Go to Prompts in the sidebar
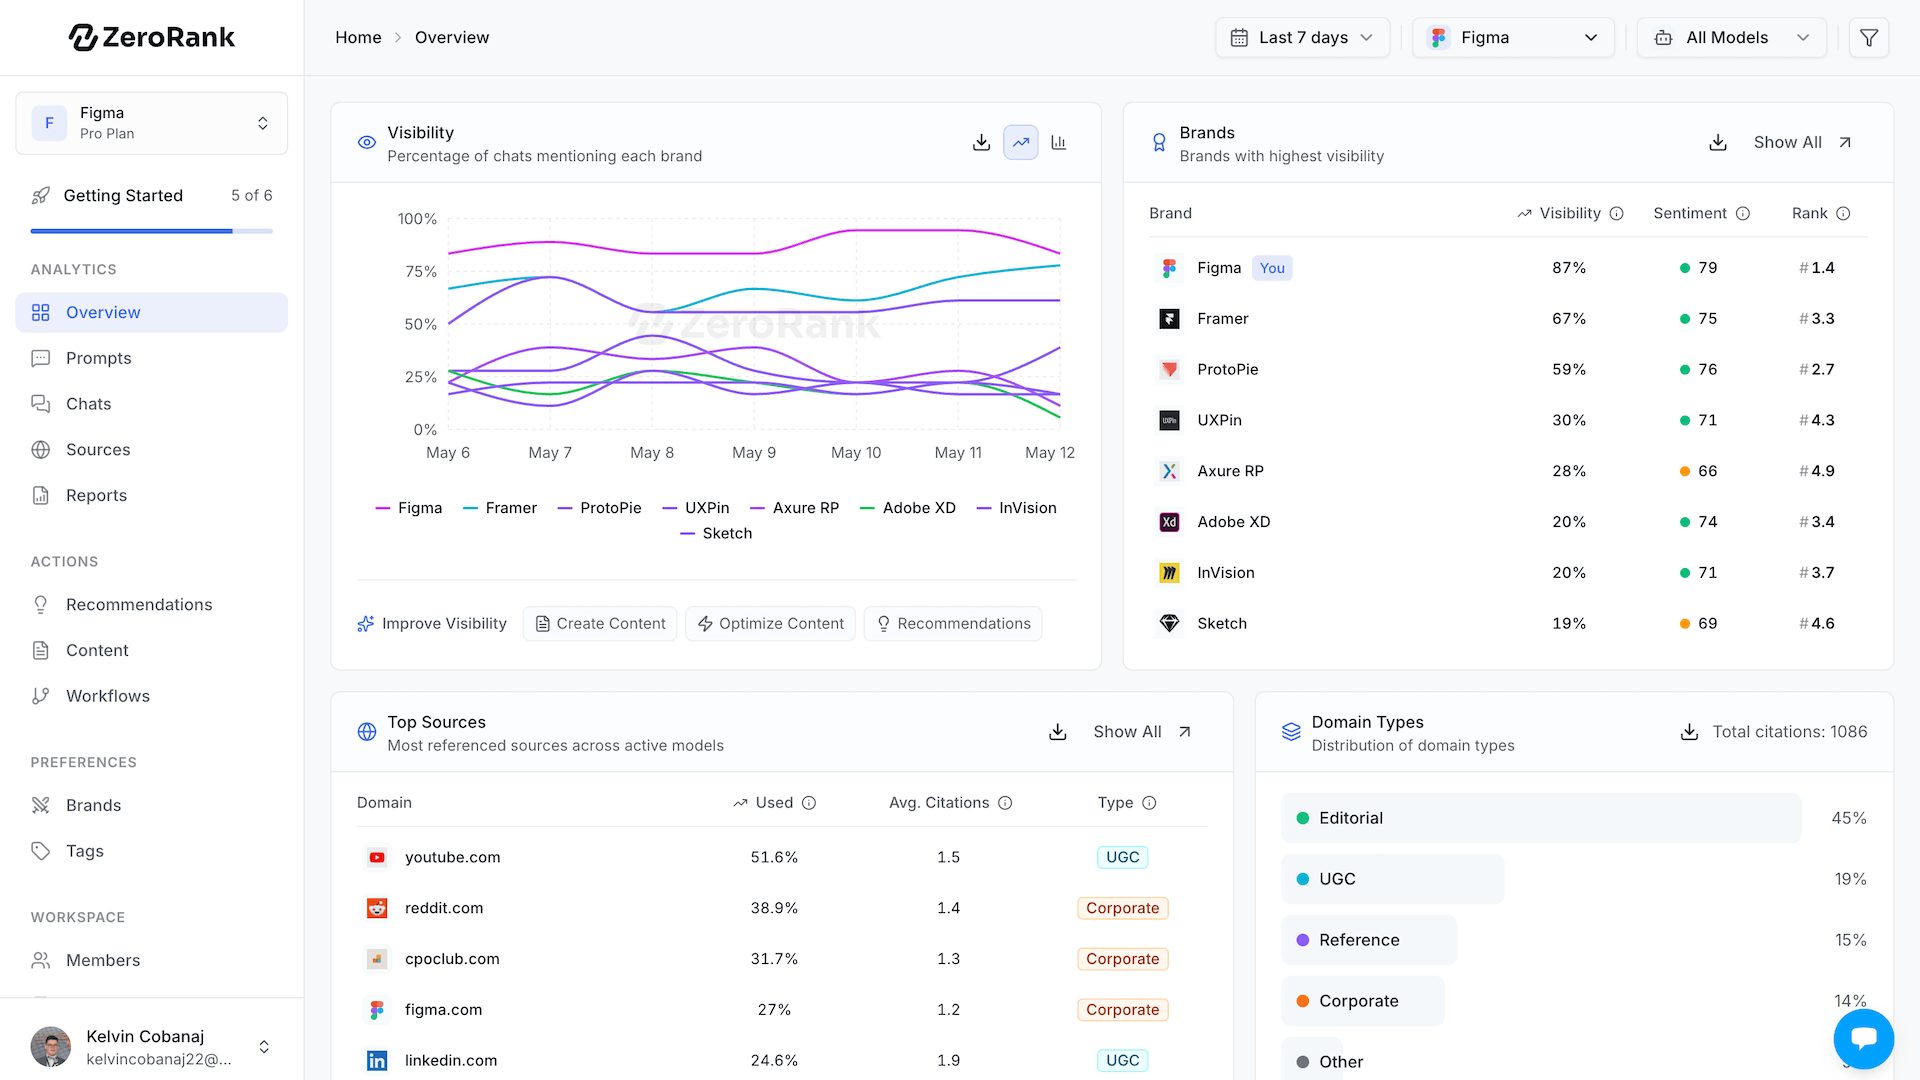The width and height of the screenshot is (1920, 1080). (152, 358)
